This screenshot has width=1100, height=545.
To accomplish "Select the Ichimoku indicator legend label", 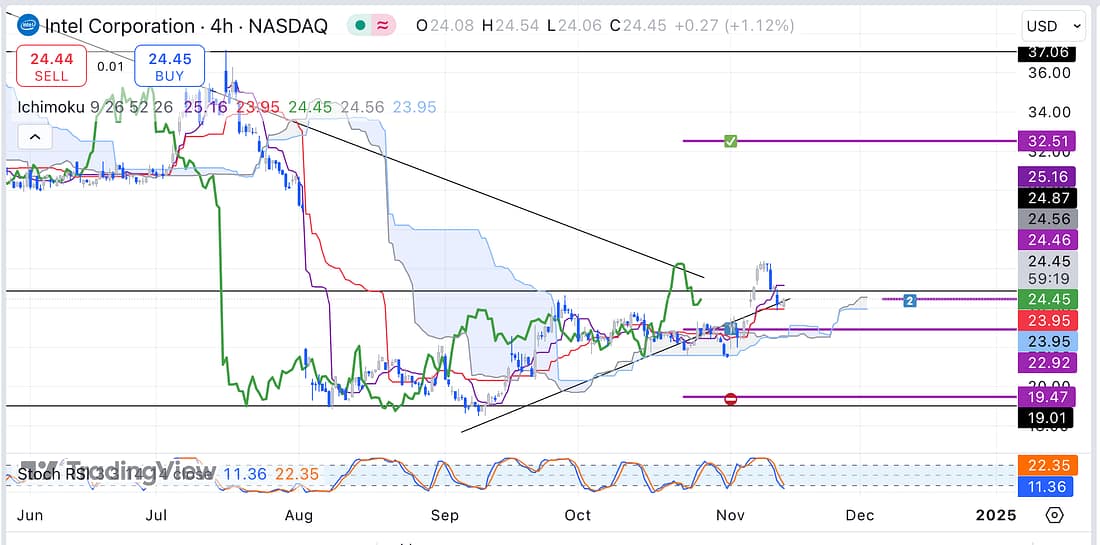I will (x=50, y=107).
